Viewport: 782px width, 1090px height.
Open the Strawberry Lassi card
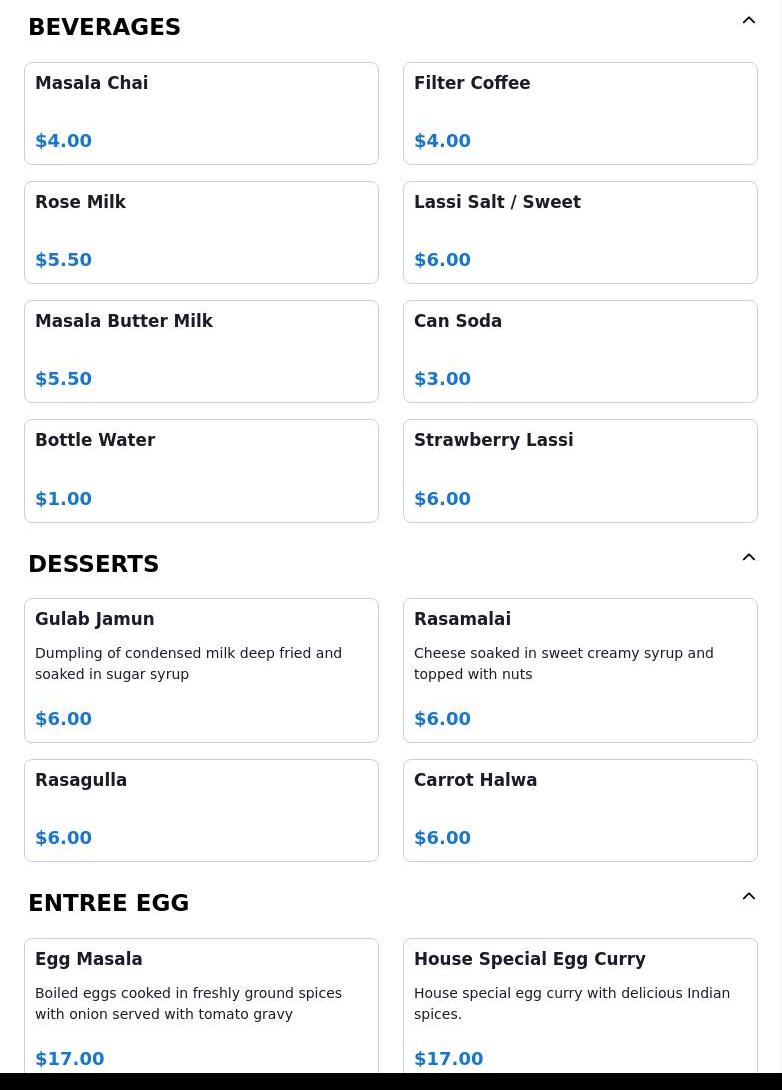[x=580, y=470]
